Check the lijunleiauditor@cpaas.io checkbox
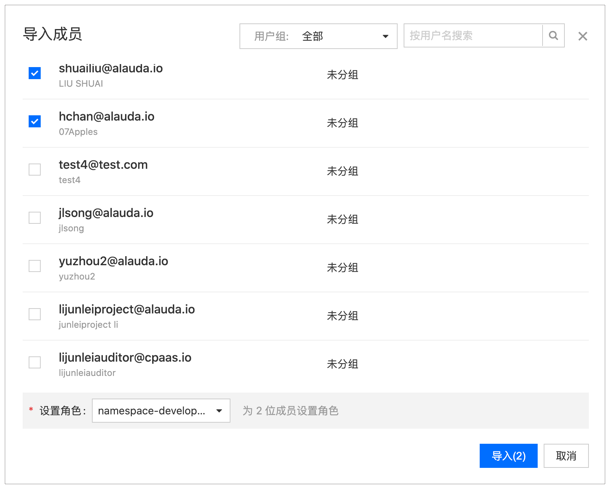This screenshot has height=488, width=610. point(35,362)
